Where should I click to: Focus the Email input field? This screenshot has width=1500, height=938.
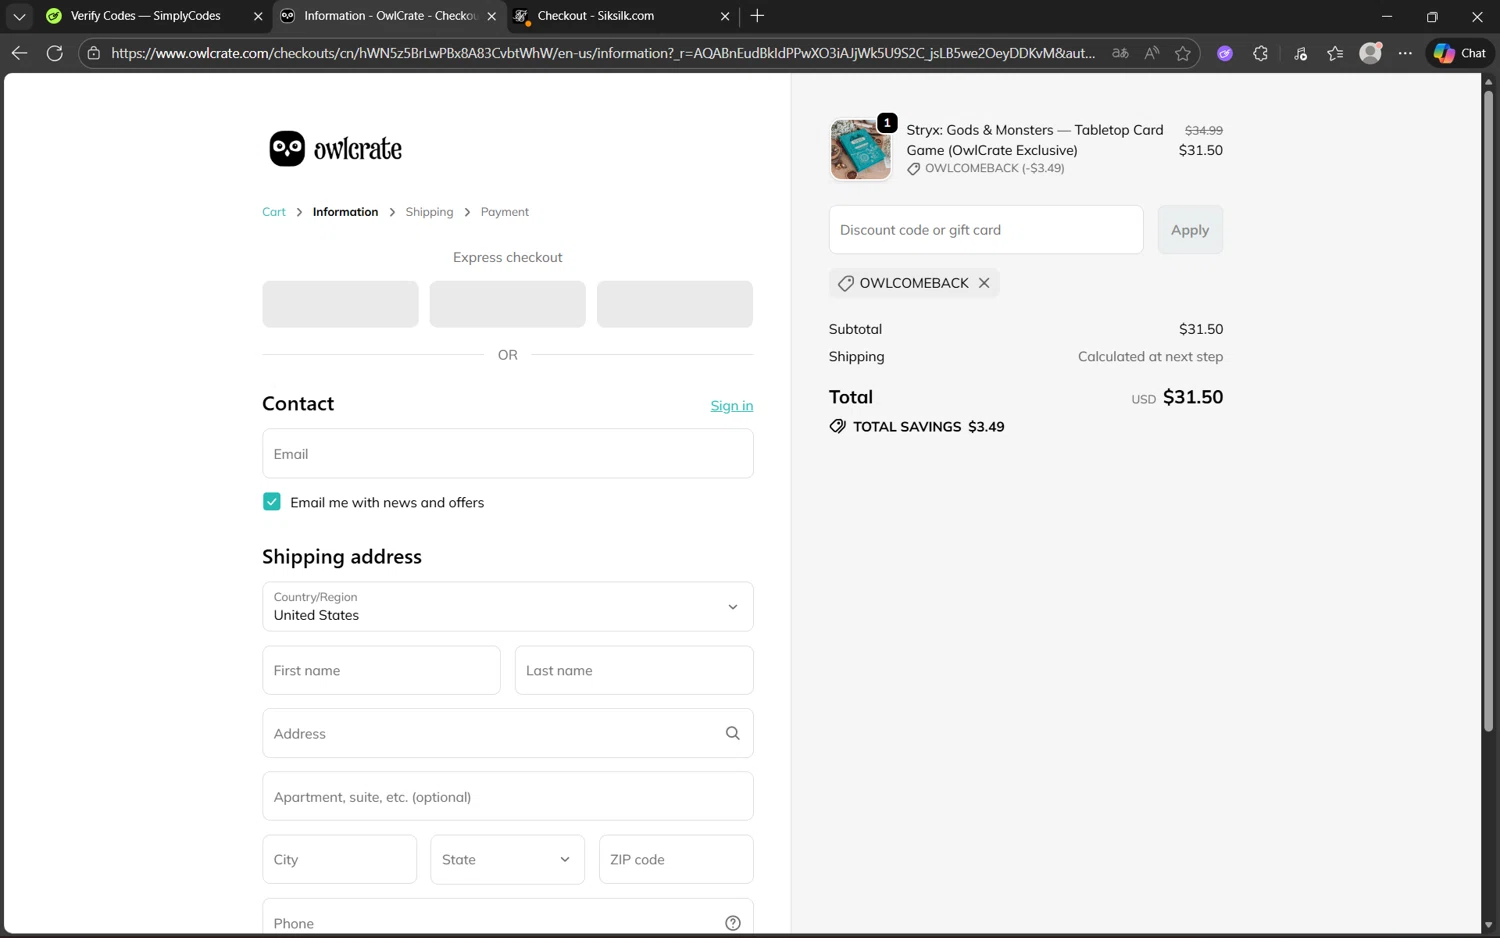[x=508, y=454]
